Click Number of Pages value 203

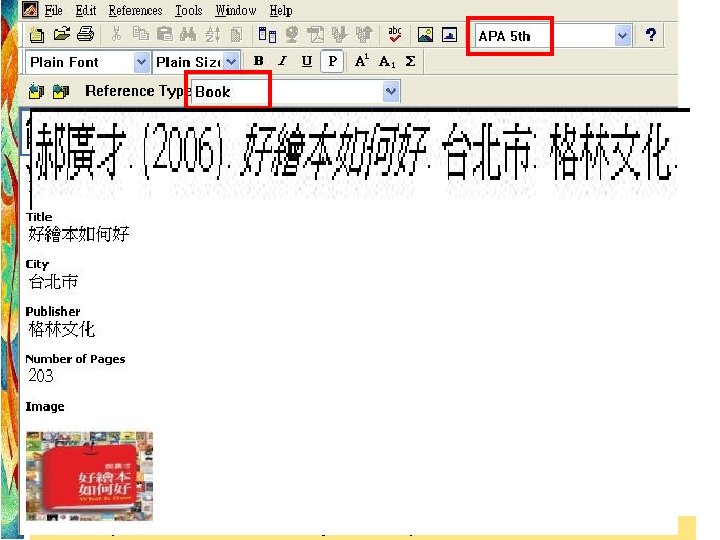pos(41,376)
